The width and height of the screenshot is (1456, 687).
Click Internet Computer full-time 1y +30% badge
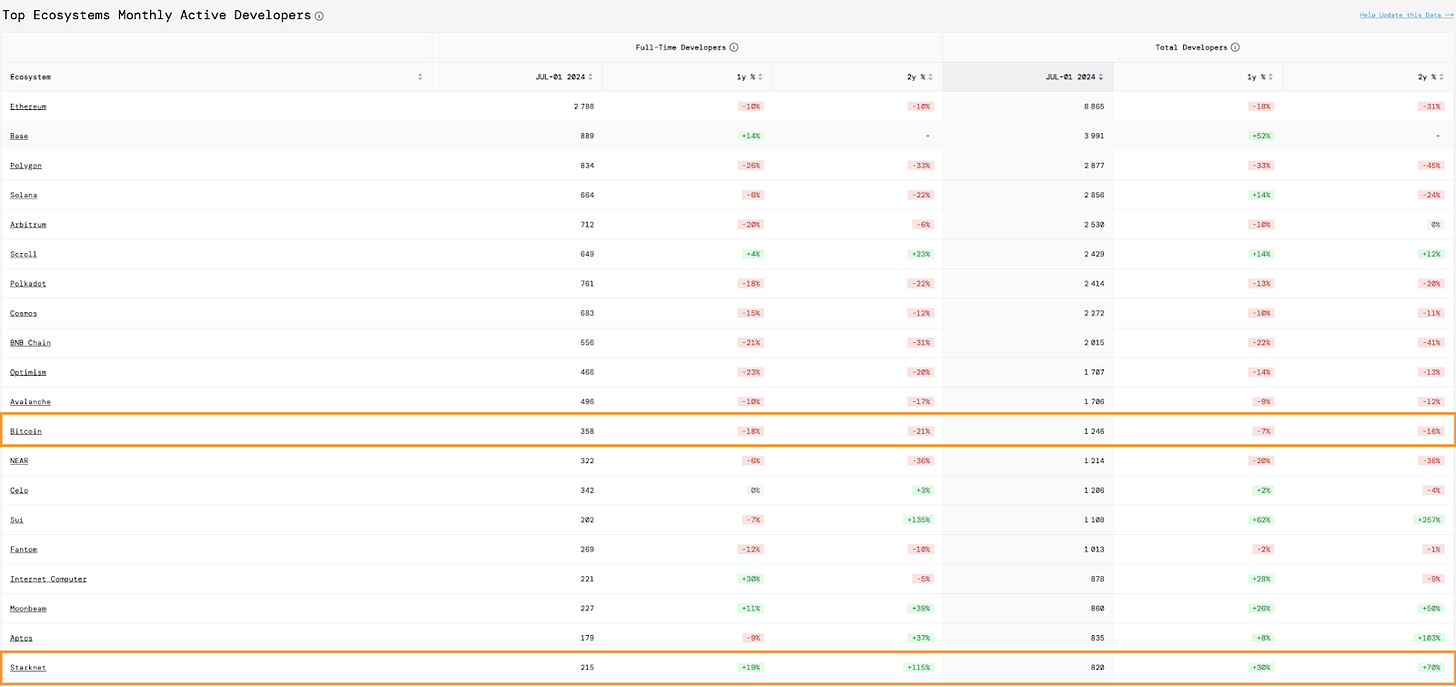click(x=749, y=579)
